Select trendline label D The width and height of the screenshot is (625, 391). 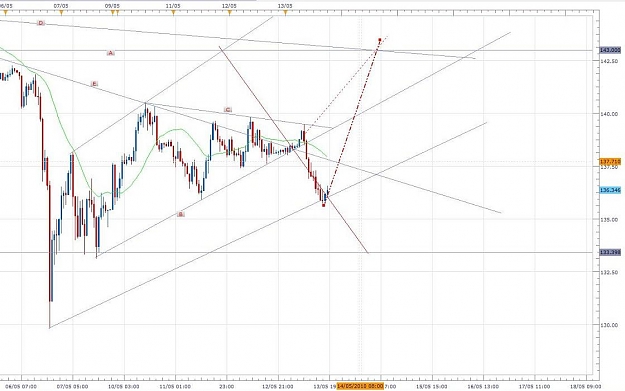[41, 23]
